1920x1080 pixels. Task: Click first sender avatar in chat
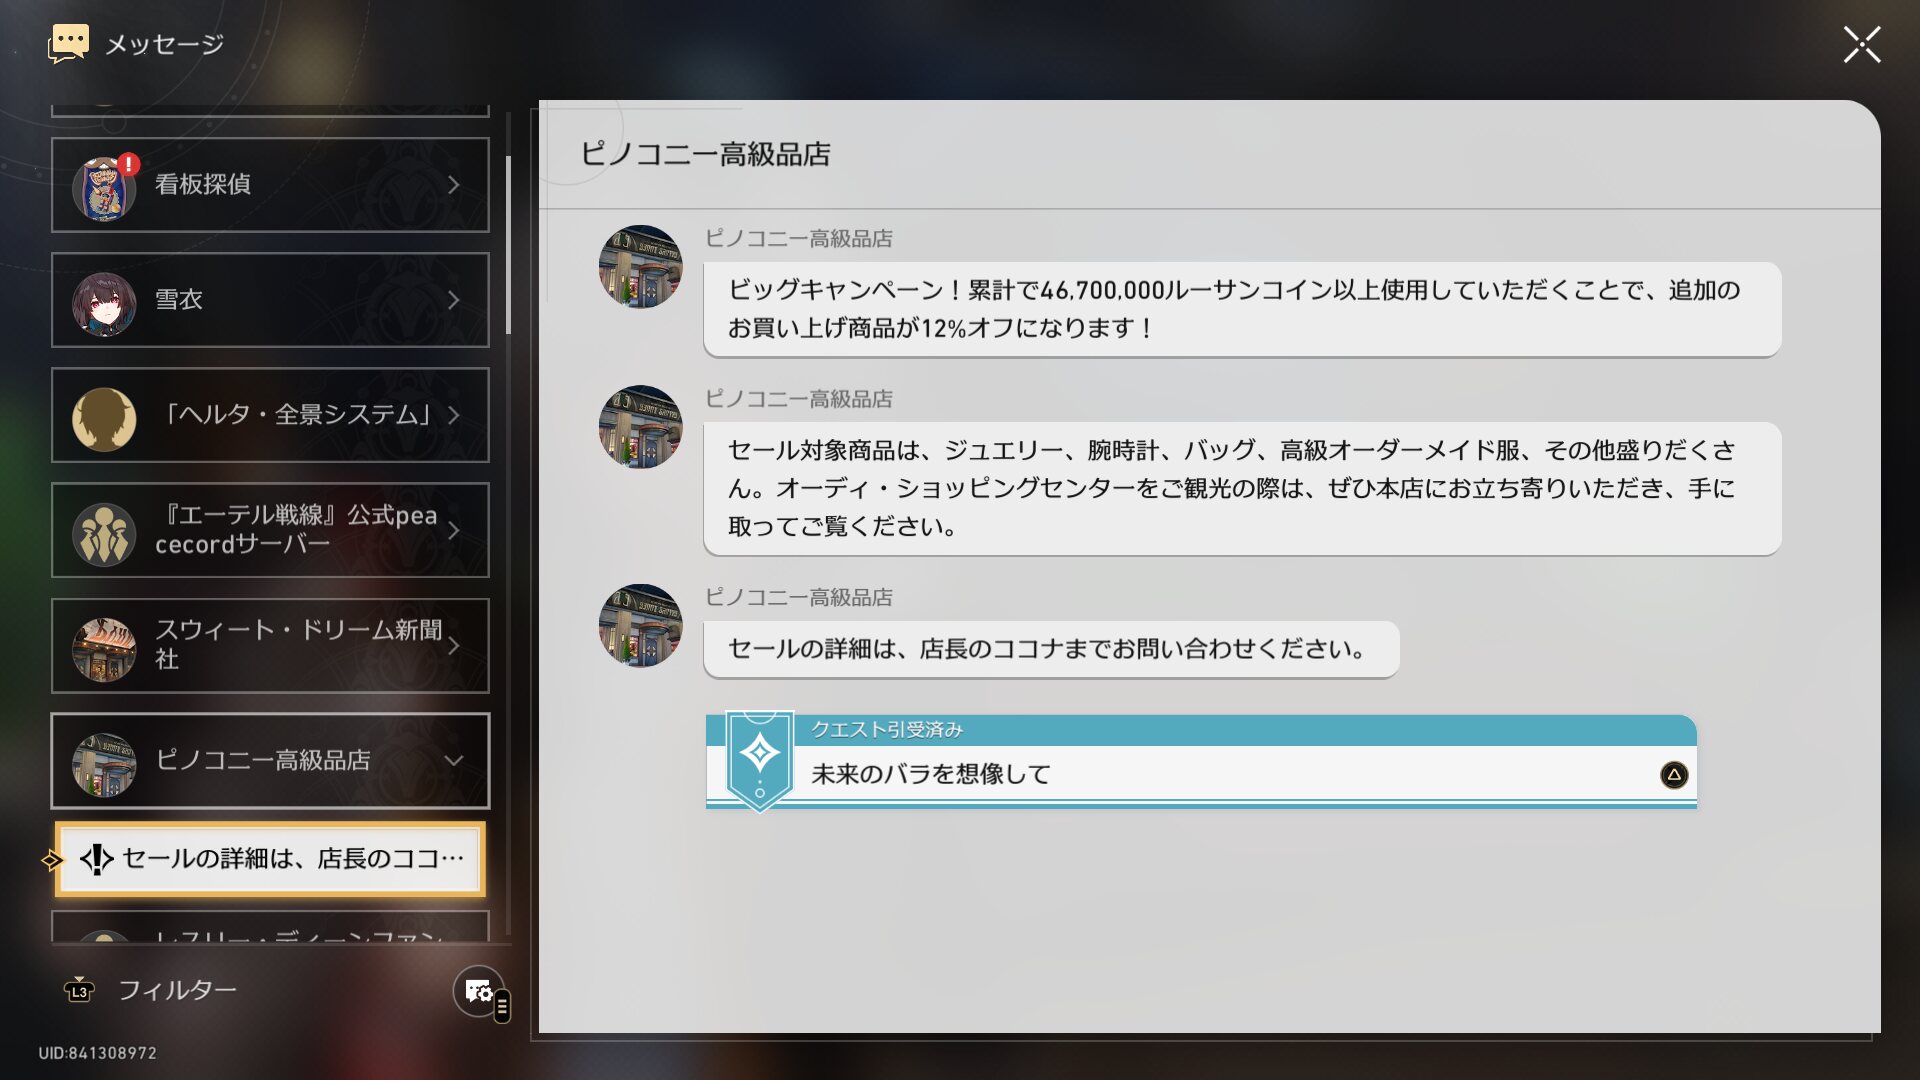640,267
